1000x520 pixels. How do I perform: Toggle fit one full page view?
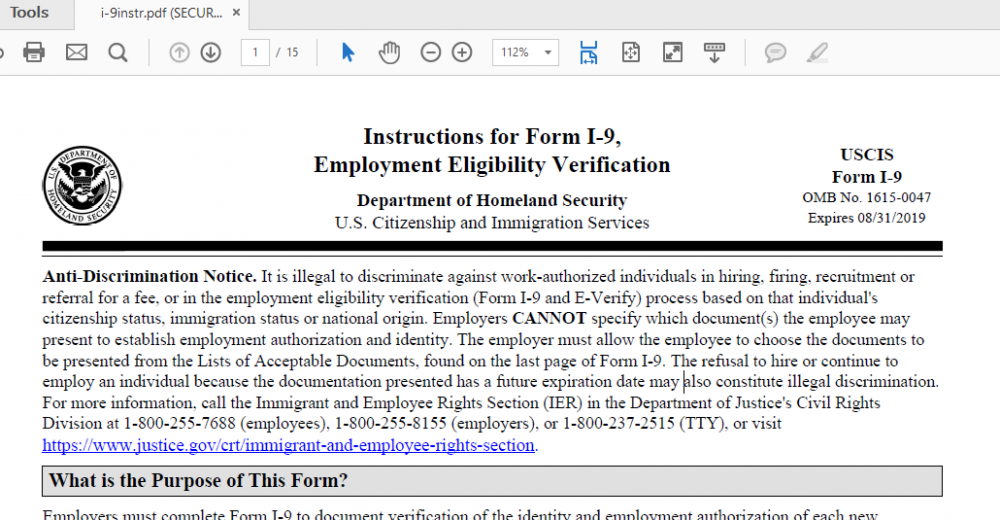tap(631, 52)
